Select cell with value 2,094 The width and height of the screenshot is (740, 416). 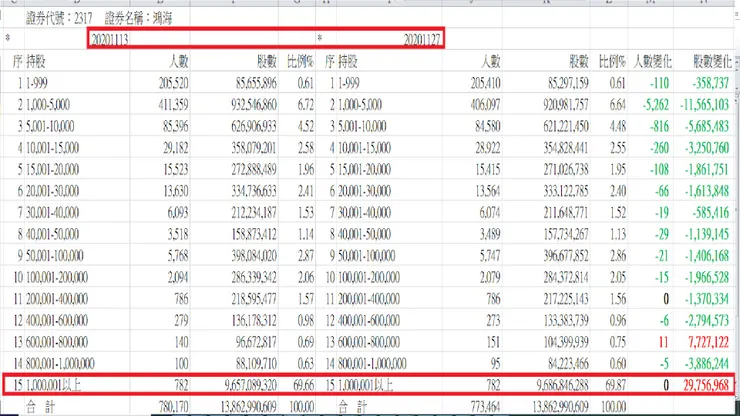tap(178, 278)
